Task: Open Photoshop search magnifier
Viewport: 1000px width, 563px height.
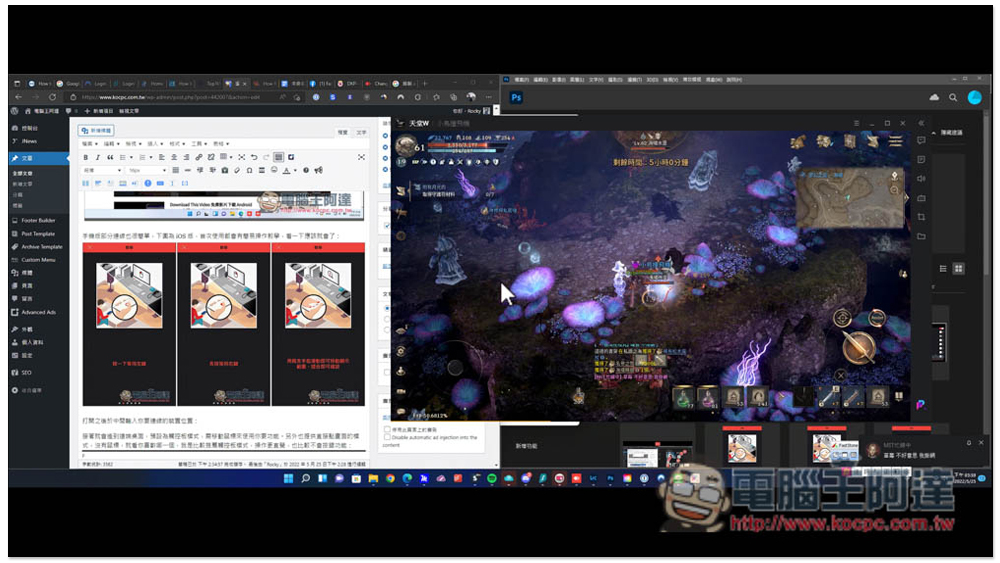Action: (x=953, y=98)
